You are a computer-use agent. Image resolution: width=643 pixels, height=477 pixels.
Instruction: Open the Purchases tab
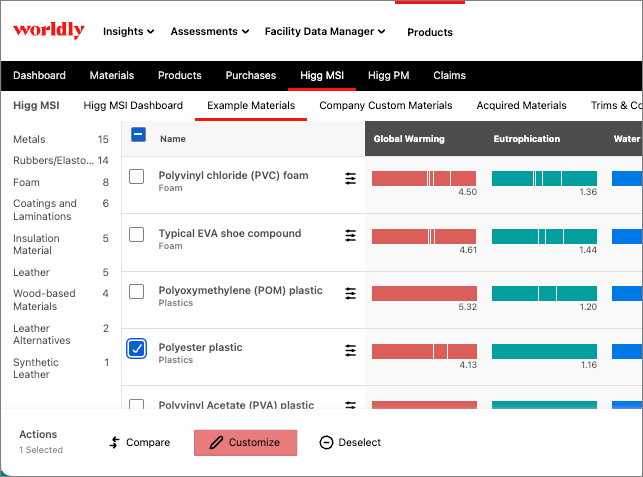(251, 75)
